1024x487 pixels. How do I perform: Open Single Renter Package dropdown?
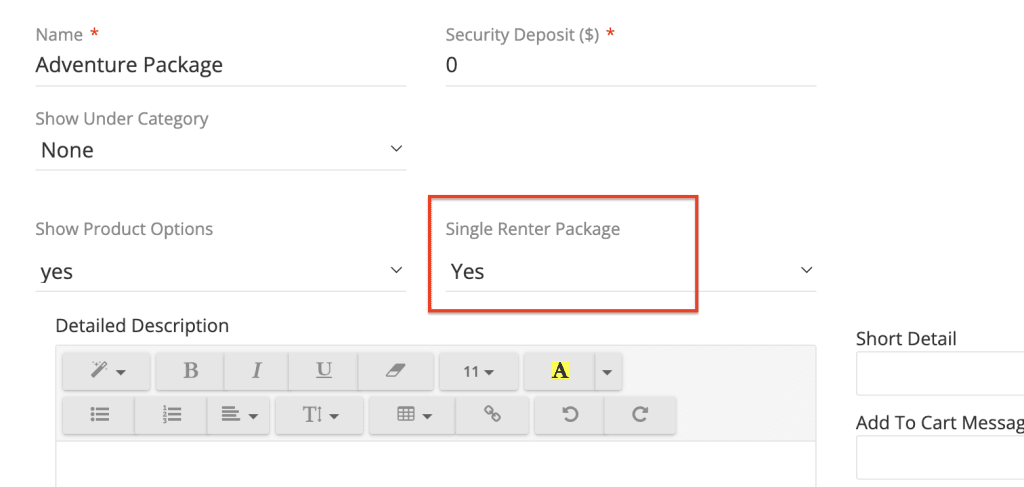[x=630, y=271]
